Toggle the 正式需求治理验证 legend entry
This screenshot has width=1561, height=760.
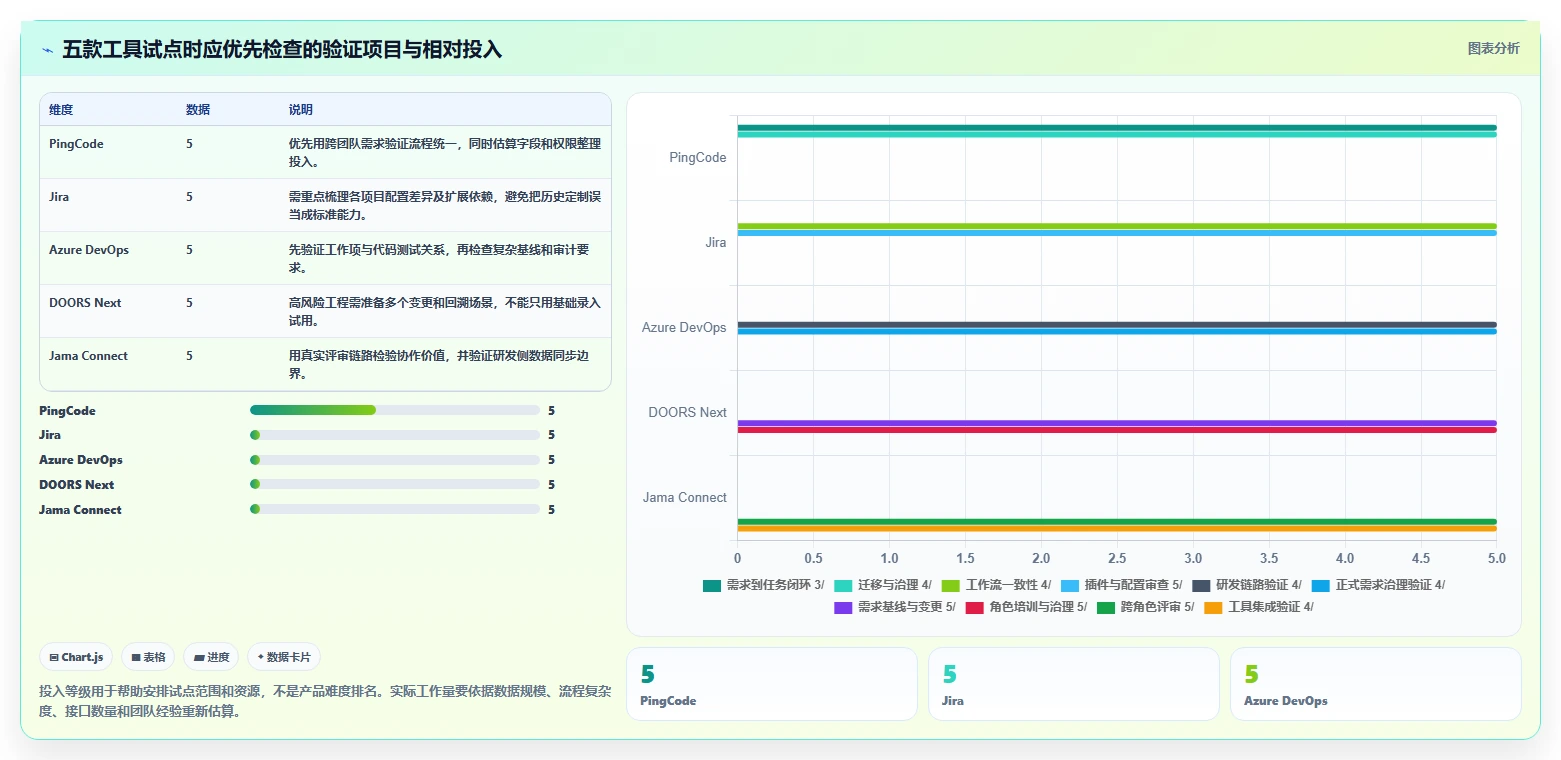click(1378, 585)
